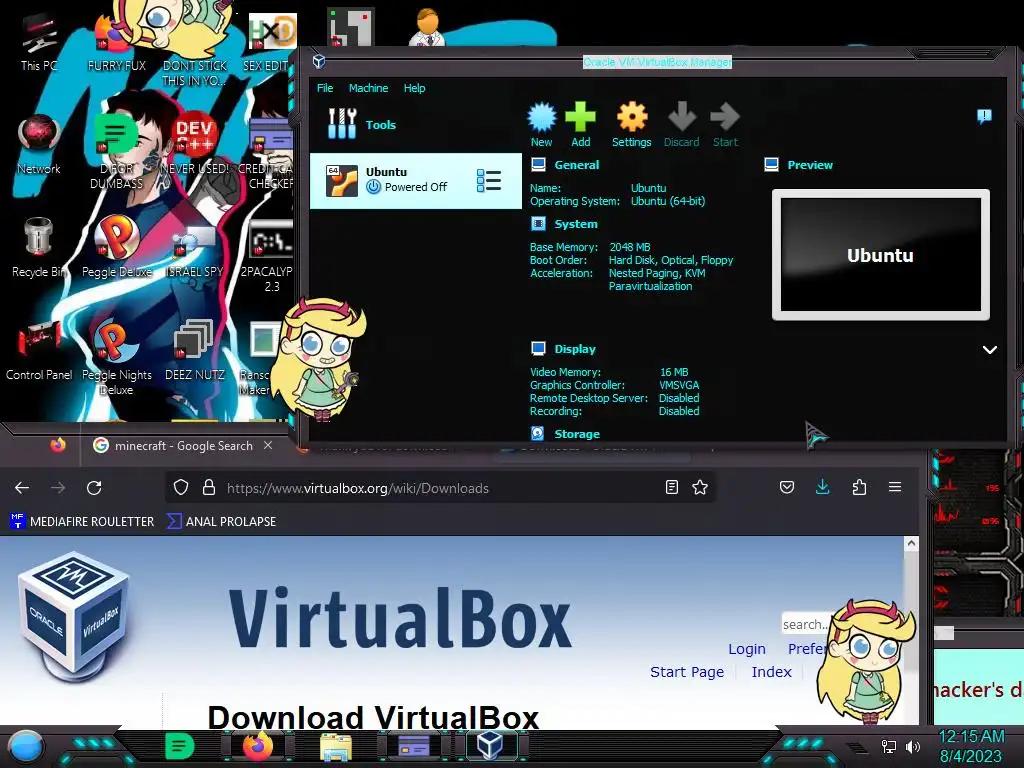Open the Control Panel desktop icon
The width and height of the screenshot is (1024, 768).
[x=39, y=351]
